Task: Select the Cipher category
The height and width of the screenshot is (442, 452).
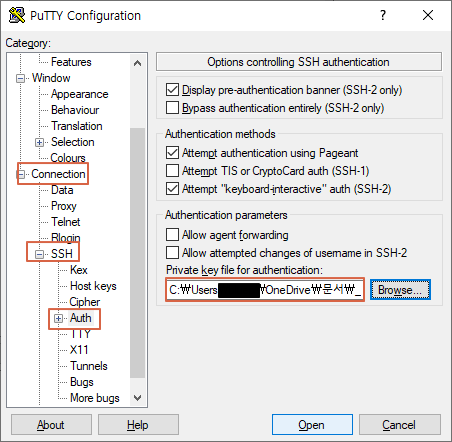Action: coord(84,302)
